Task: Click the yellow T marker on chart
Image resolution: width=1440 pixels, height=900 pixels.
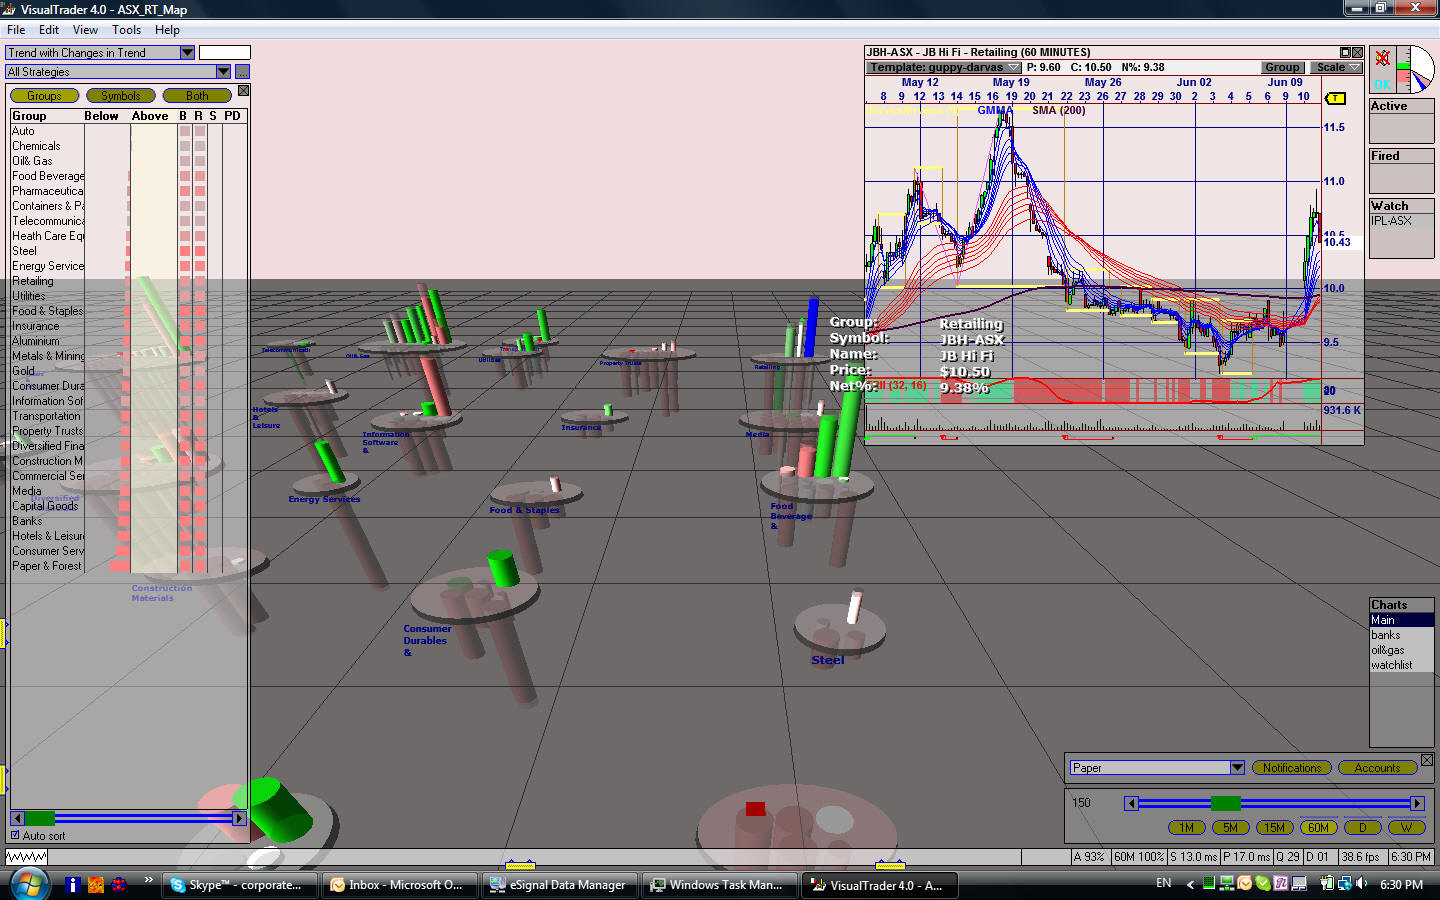Action: tap(1335, 98)
